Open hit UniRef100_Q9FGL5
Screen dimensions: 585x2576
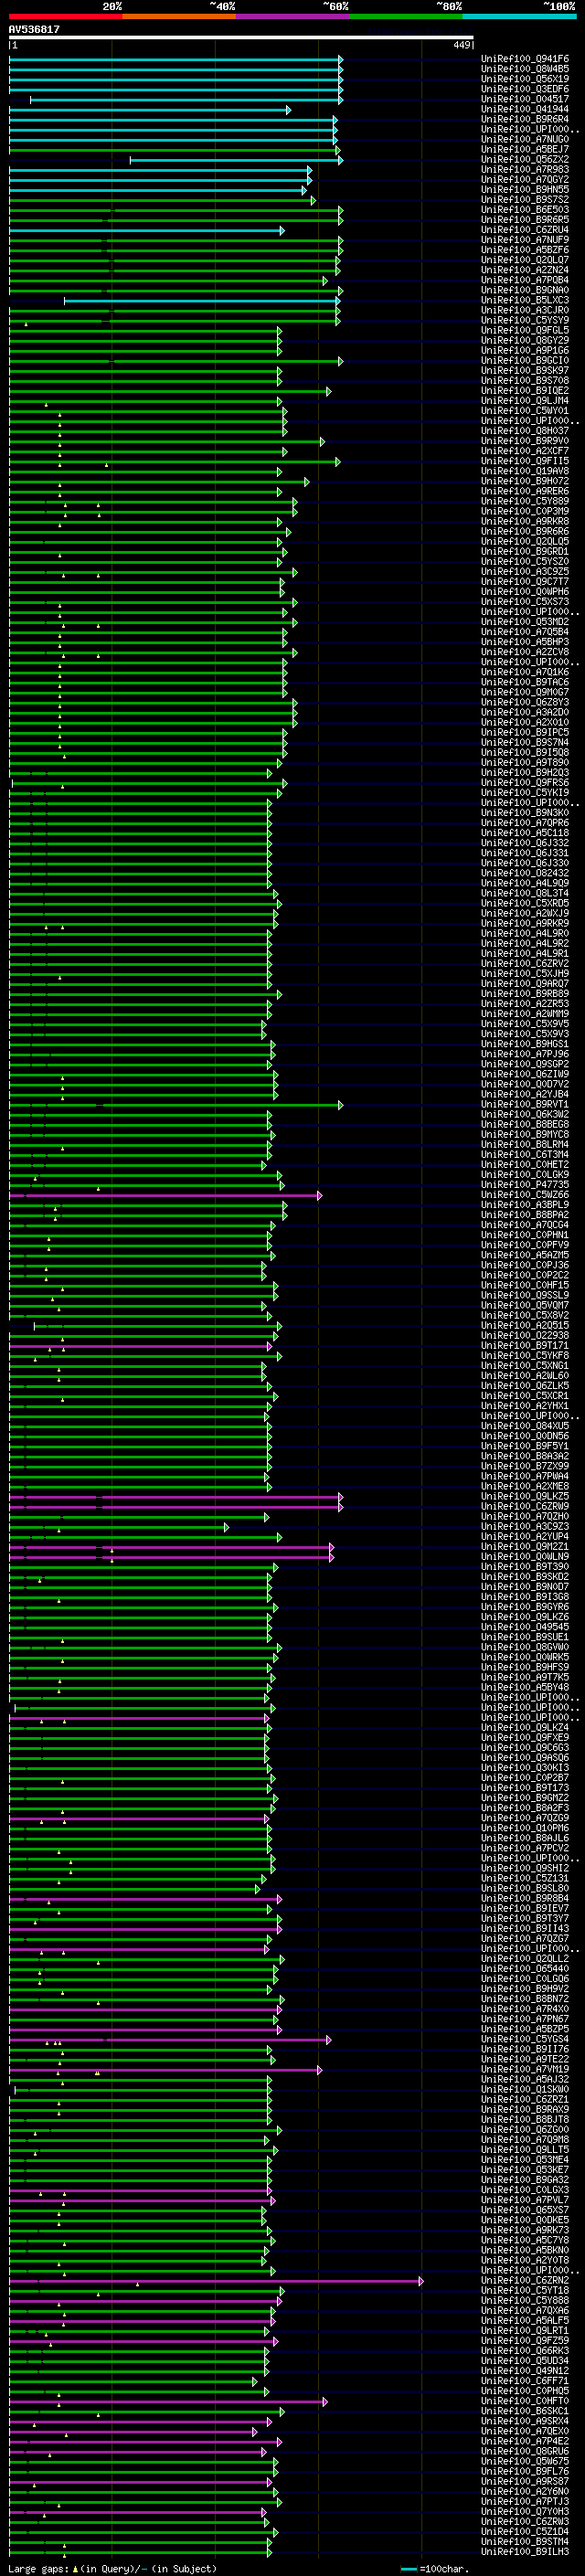point(525,330)
